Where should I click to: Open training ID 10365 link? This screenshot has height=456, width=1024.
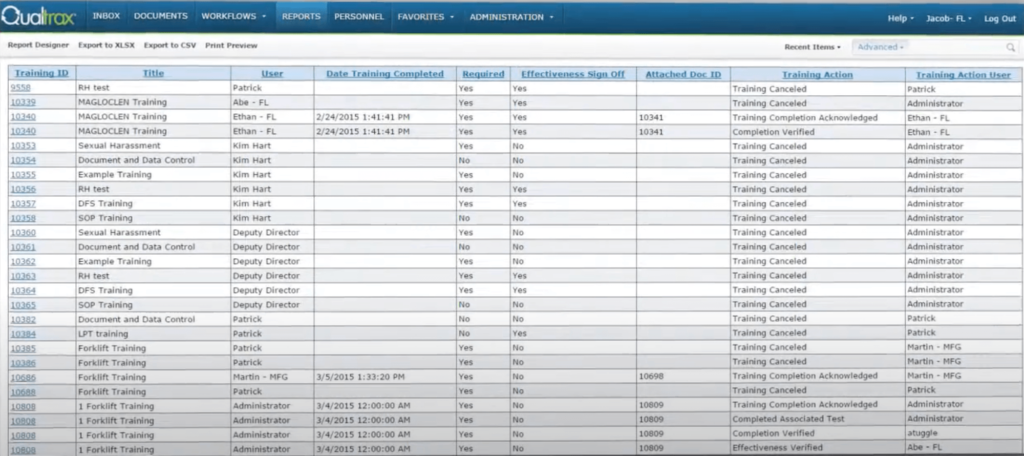click(x=23, y=304)
